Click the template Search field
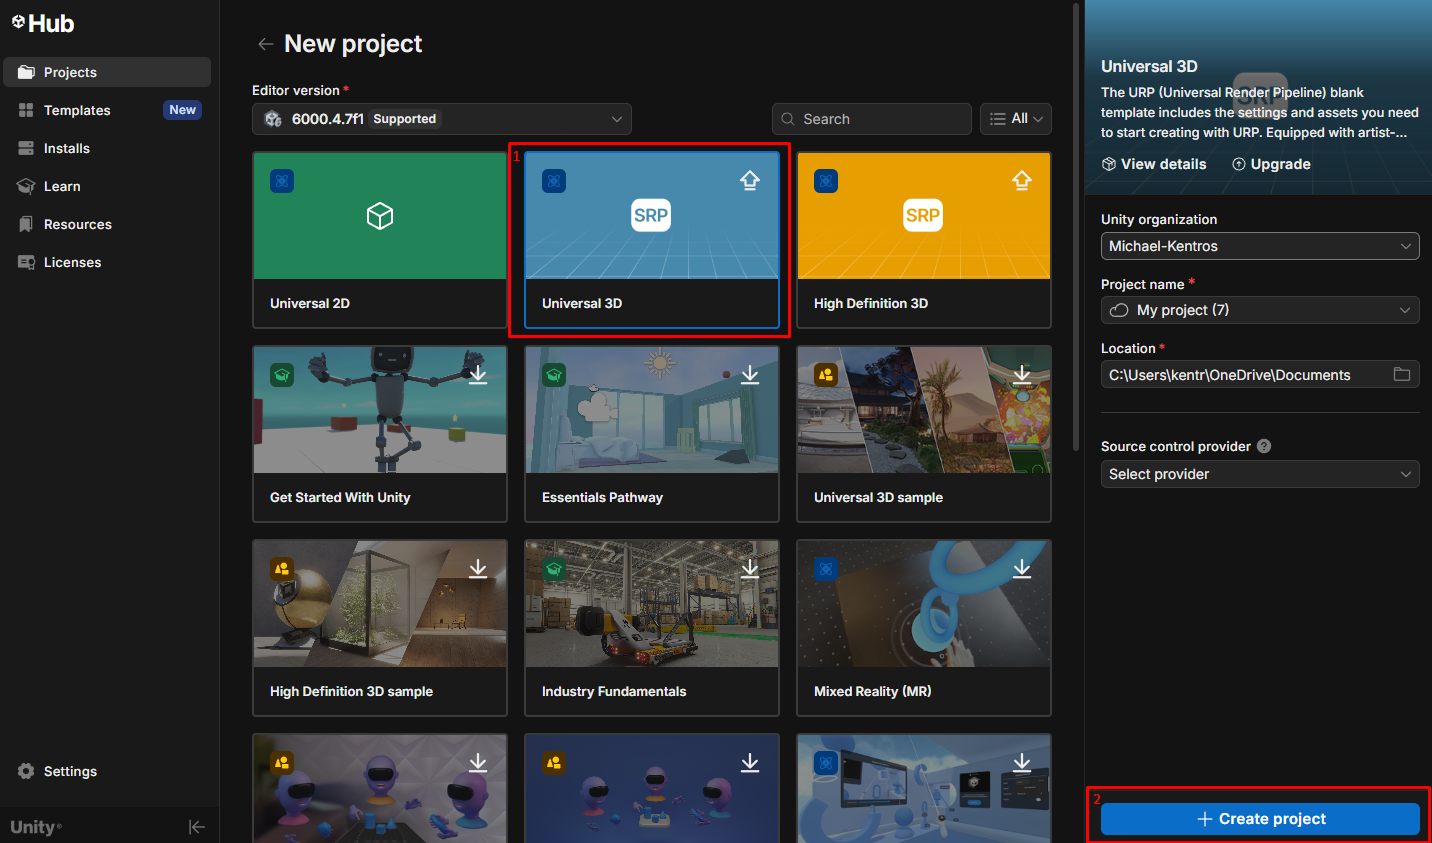The image size is (1432, 843). click(872, 119)
